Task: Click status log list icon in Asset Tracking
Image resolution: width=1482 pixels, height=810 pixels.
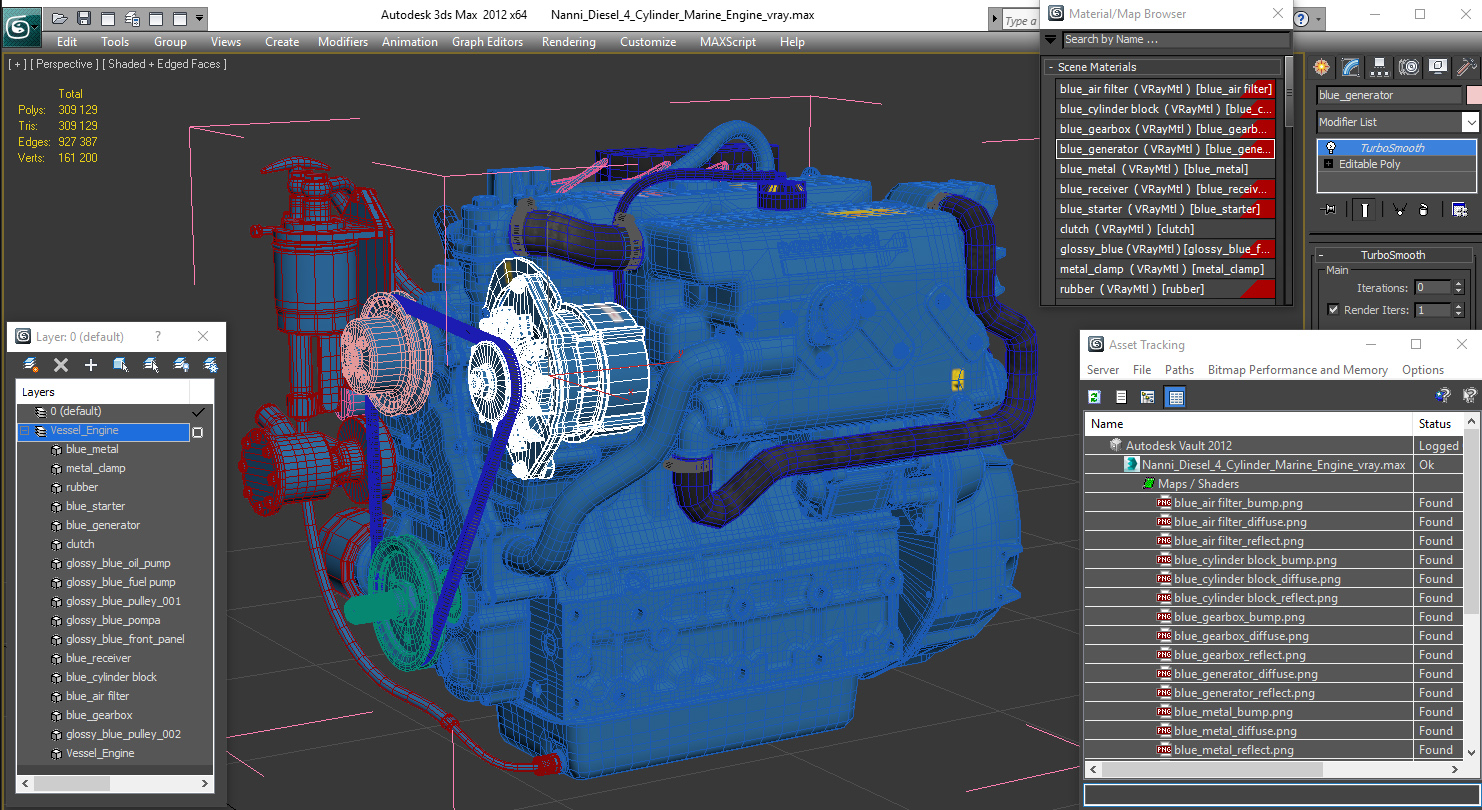Action: coord(1121,397)
